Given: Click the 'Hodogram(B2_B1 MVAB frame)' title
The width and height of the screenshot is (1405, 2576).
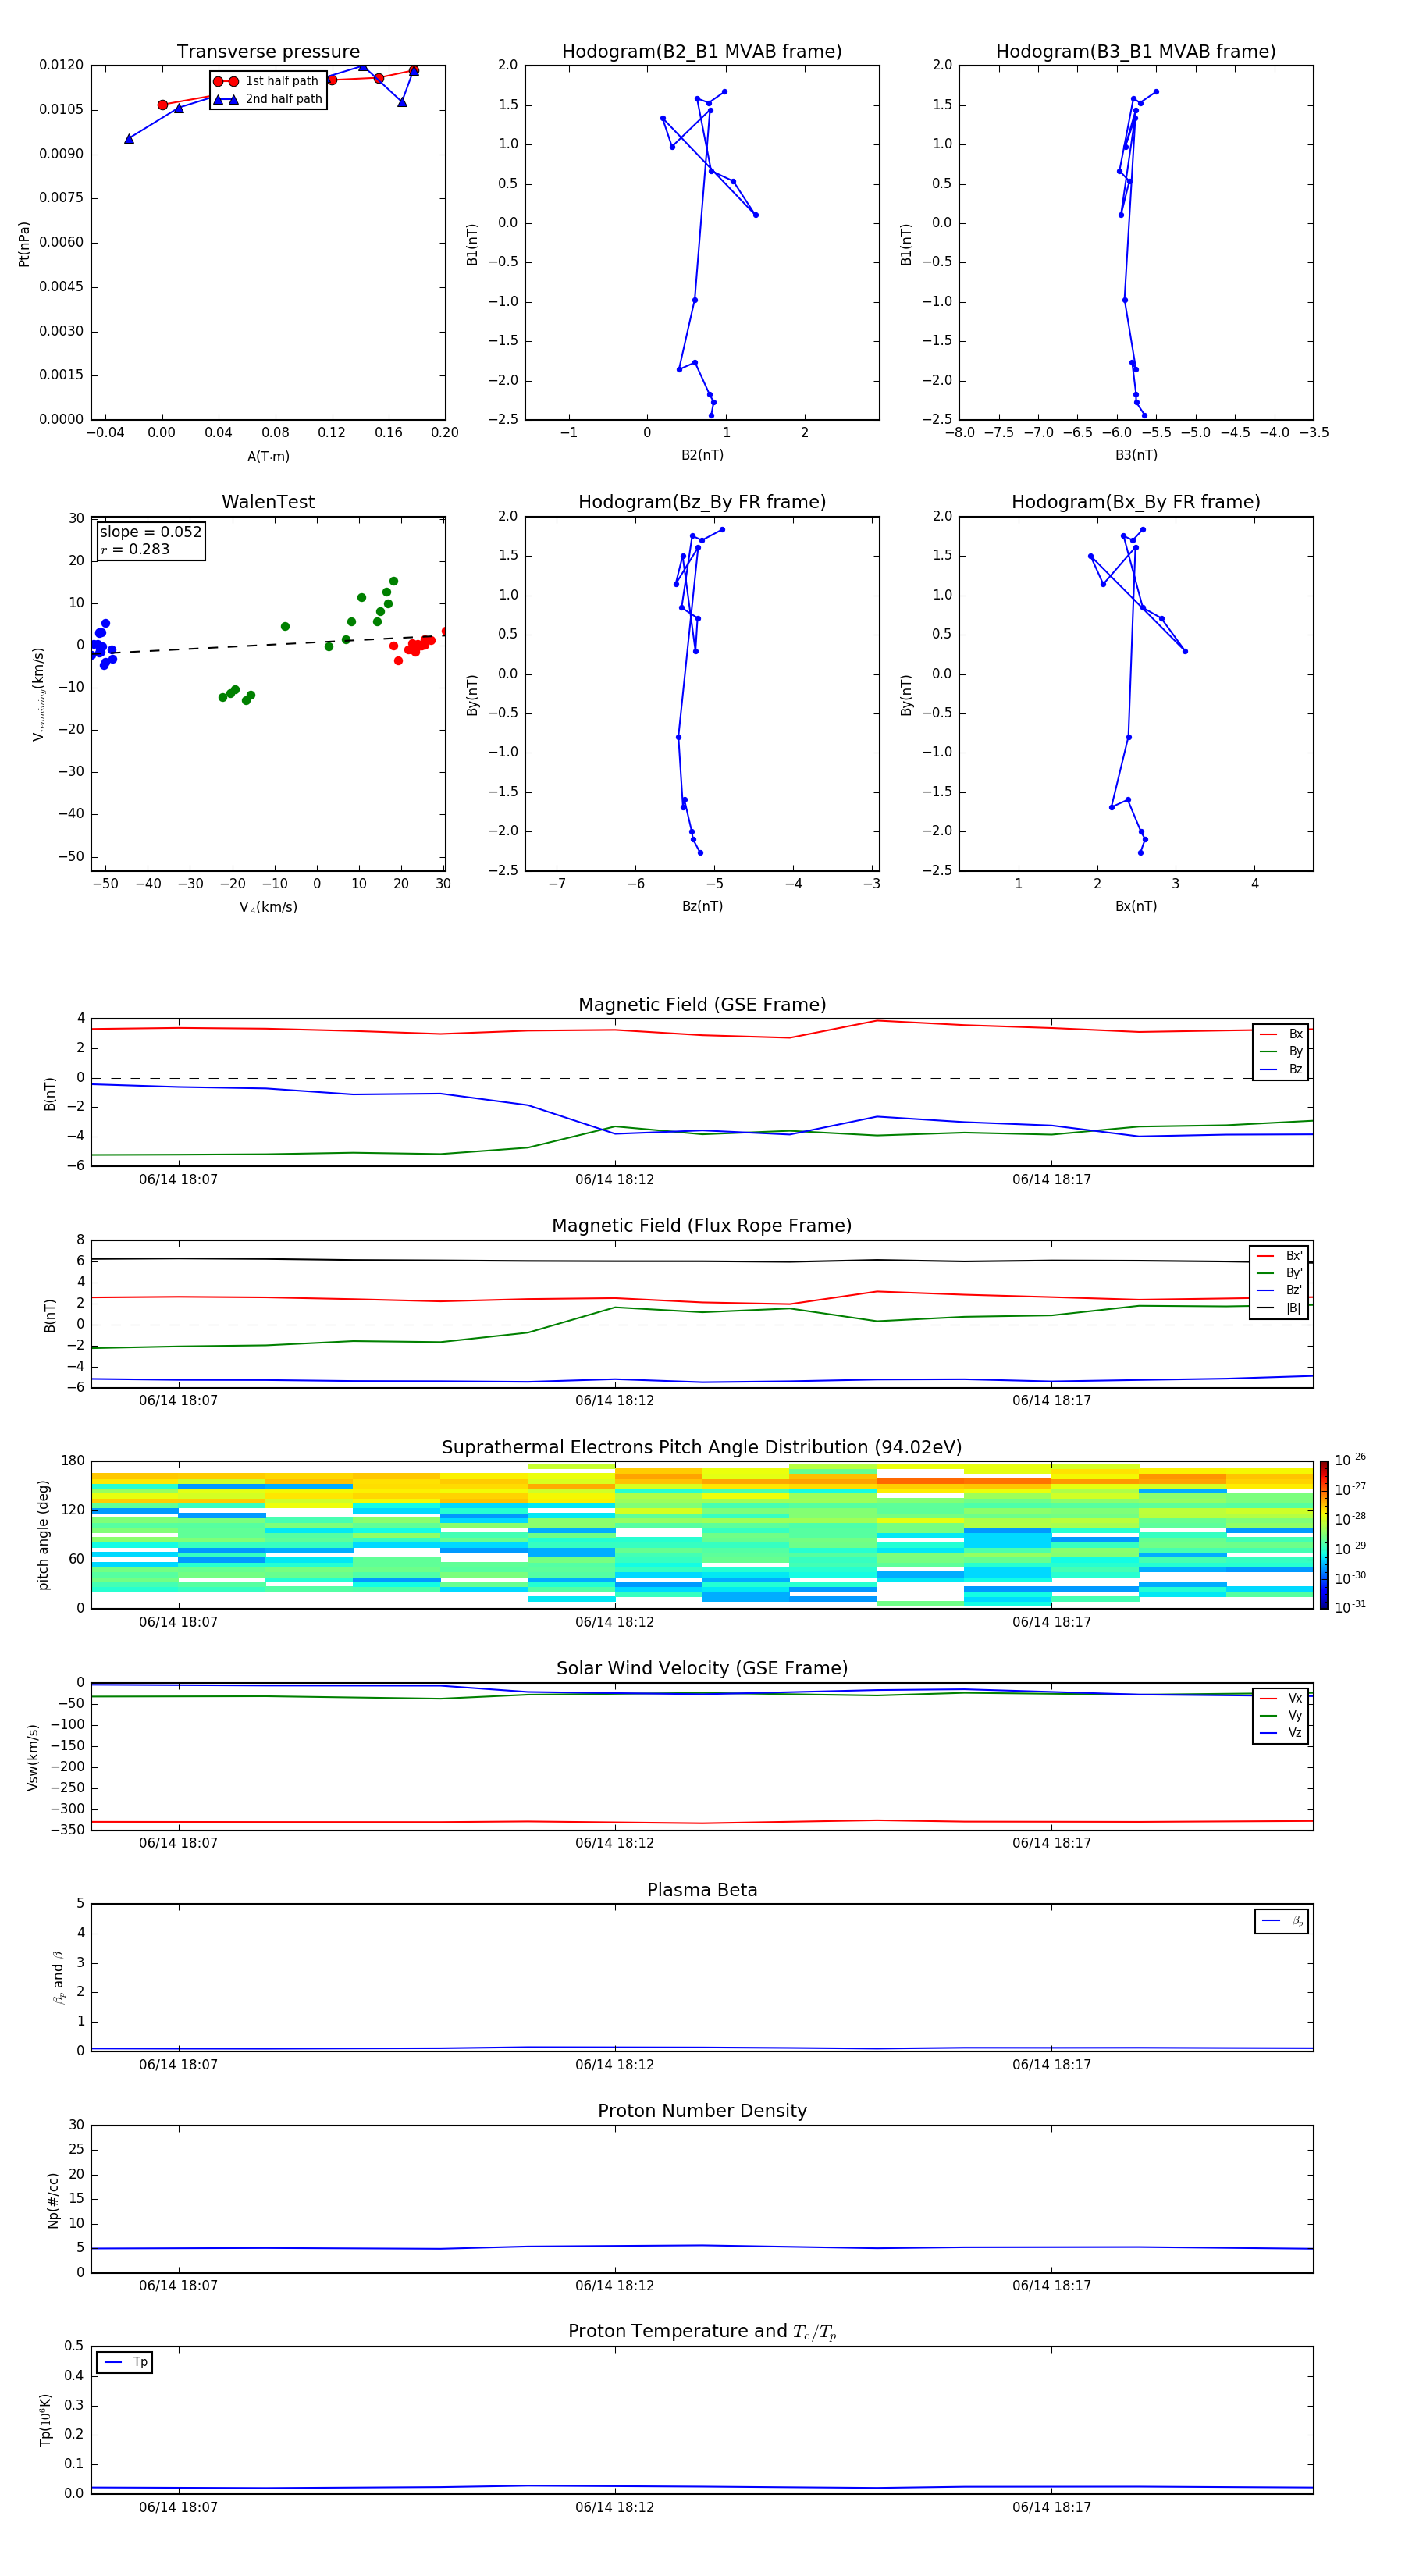Looking at the screenshot, I should (x=701, y=52).
